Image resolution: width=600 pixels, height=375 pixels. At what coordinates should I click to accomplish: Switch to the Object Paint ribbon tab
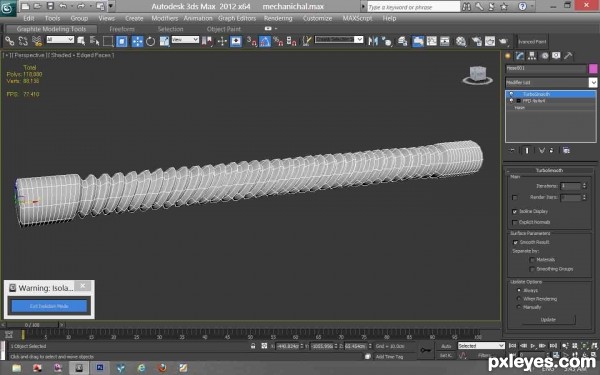pyautogui.click(x=224, y=29)
